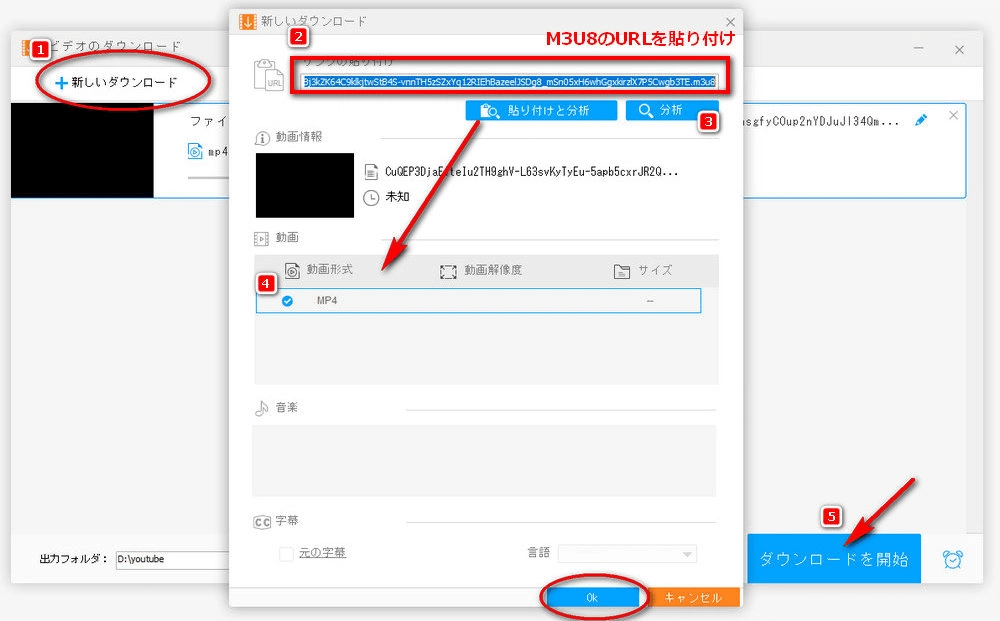Click the '未知' duration text
The height and width of the screenshot is (621, 1000).
[397, 197]
